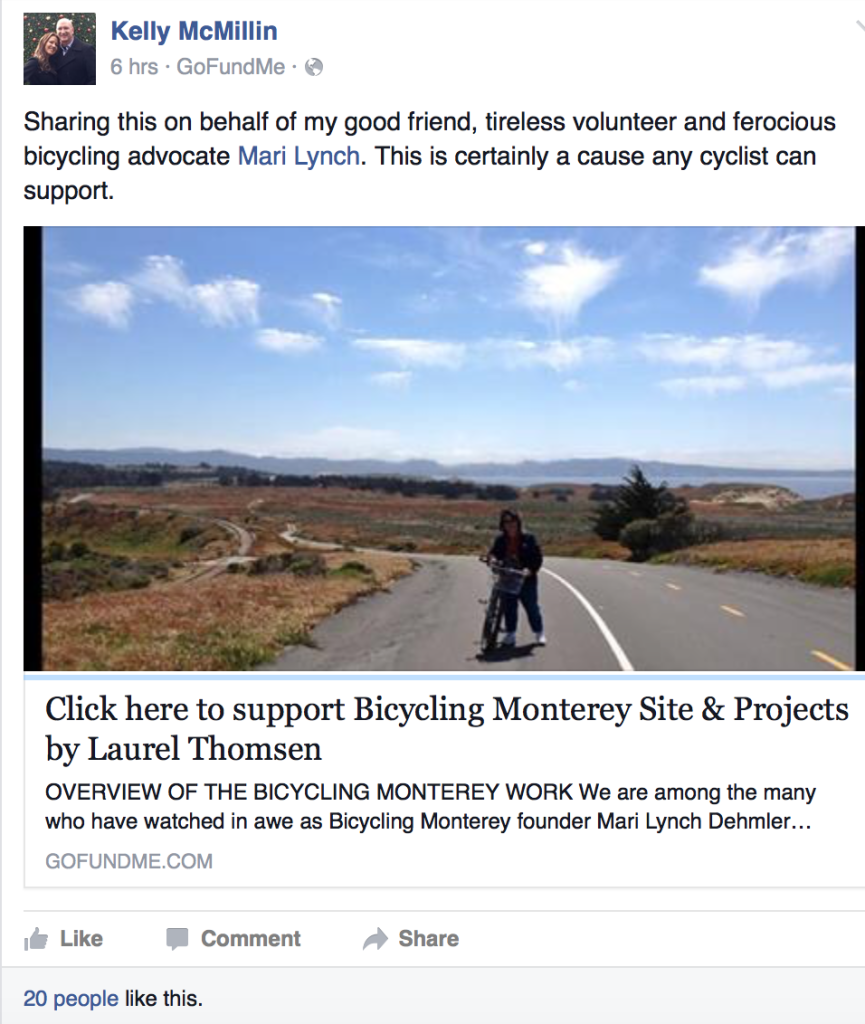Click the GoFundMe source link beside timestamp
865x1024 pixels.
coord(230,68)
